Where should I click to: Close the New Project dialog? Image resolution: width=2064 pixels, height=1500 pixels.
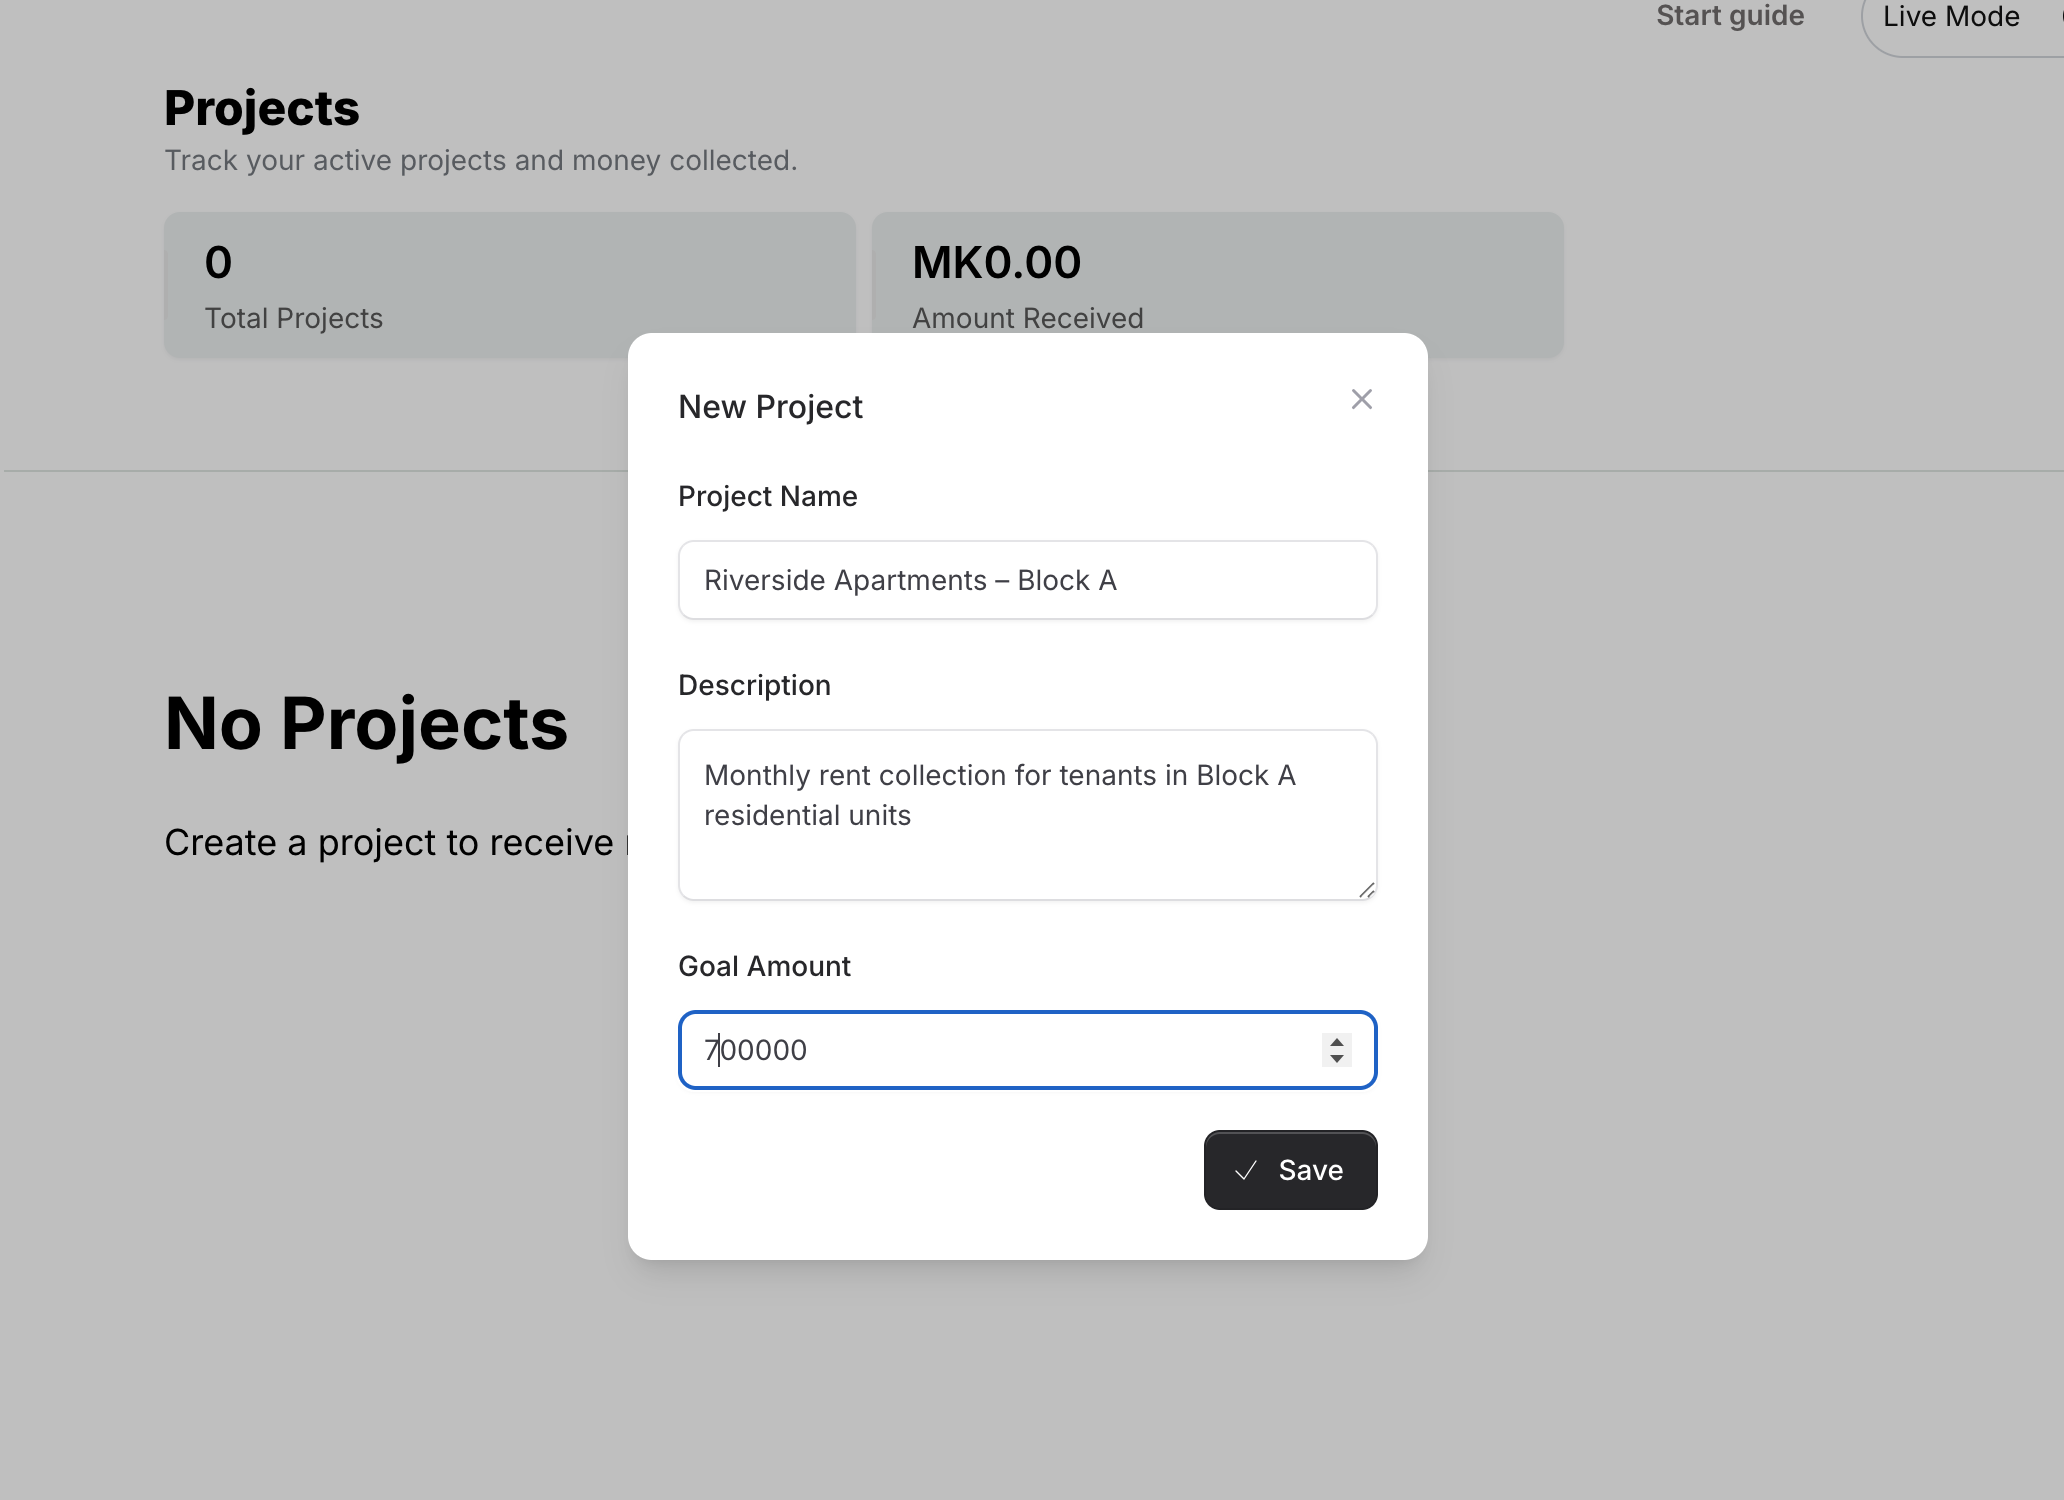(x=1361, y=399)
